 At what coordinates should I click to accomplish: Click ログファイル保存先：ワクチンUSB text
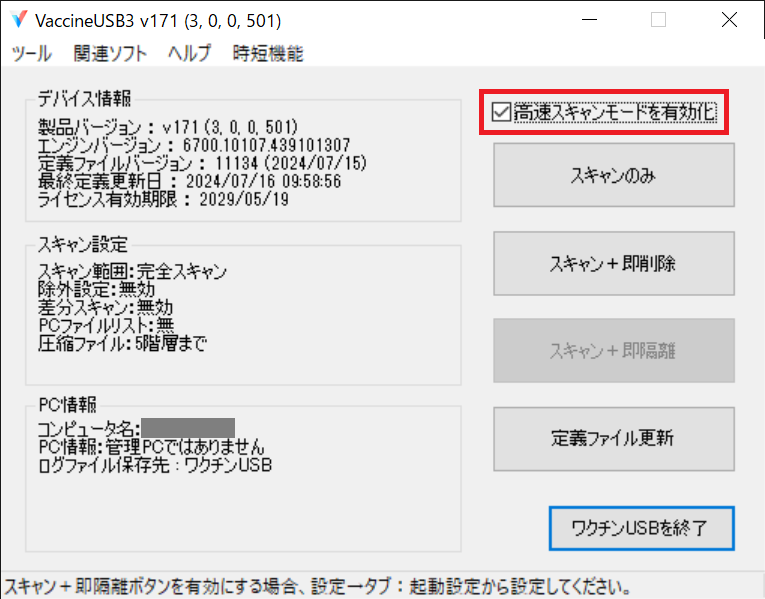coord(155,465)
